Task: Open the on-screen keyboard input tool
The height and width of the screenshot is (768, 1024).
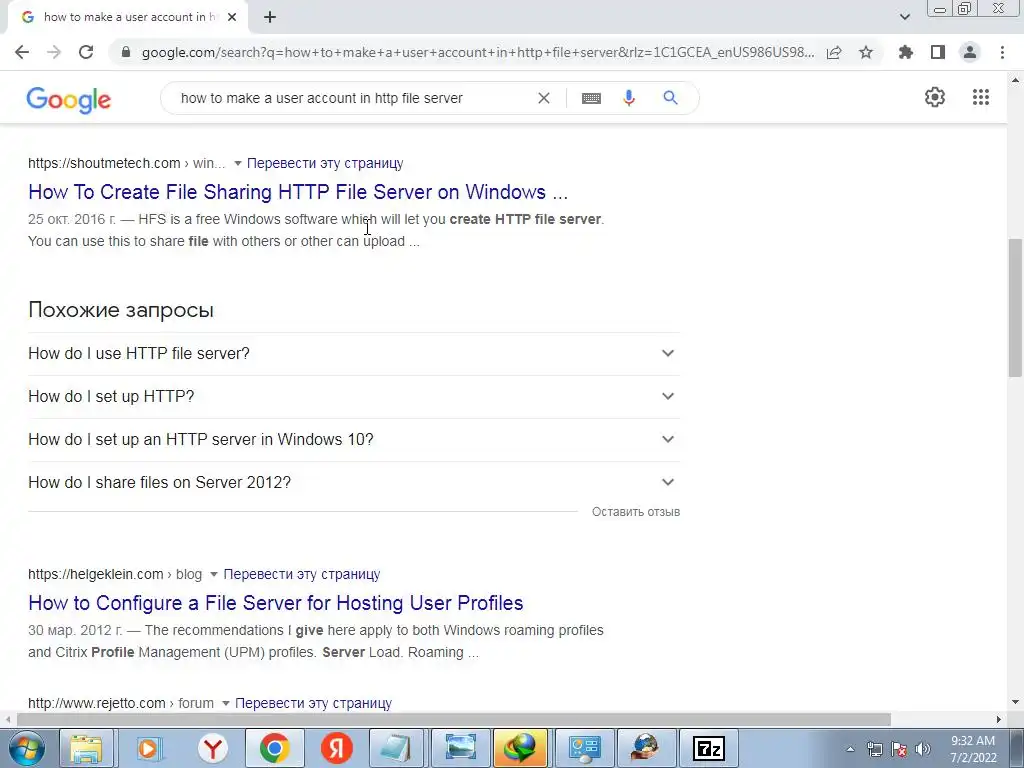Action: [x=591, y=98]
